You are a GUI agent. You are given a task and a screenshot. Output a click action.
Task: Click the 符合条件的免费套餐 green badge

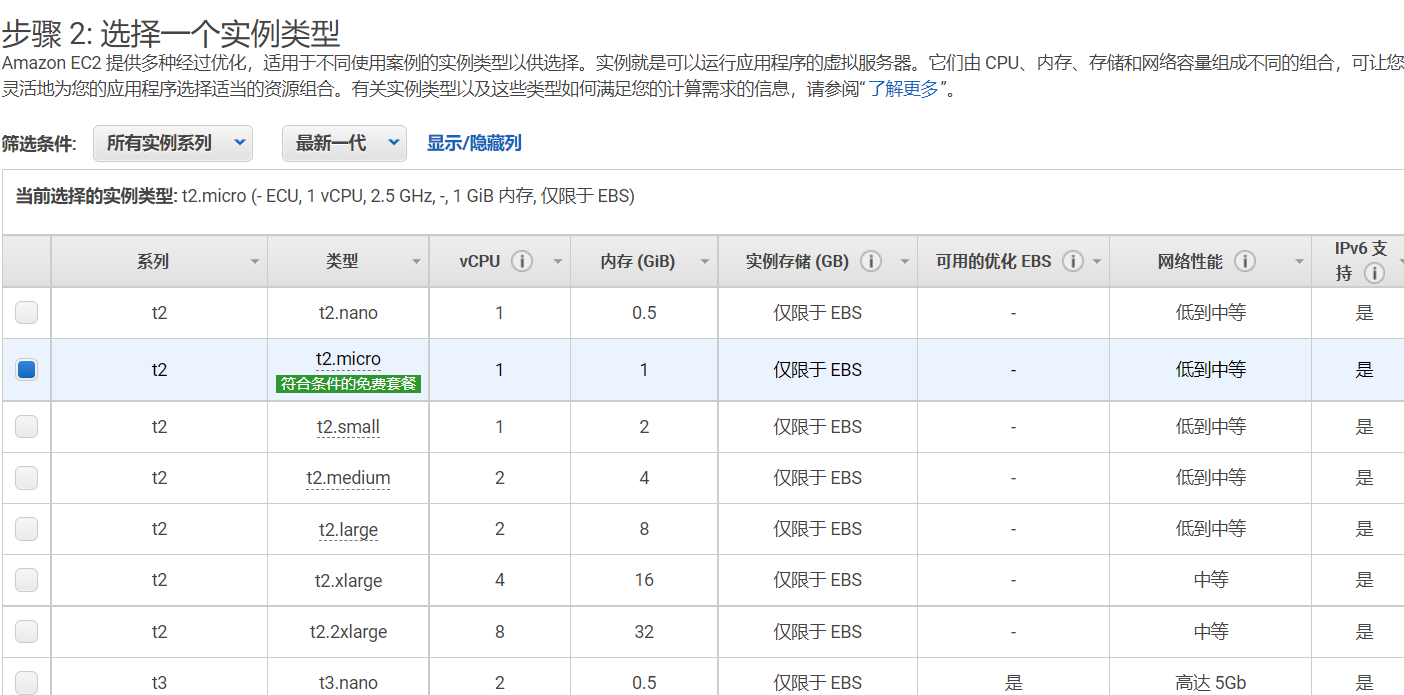pyautogui.click(x=348, y=383)
